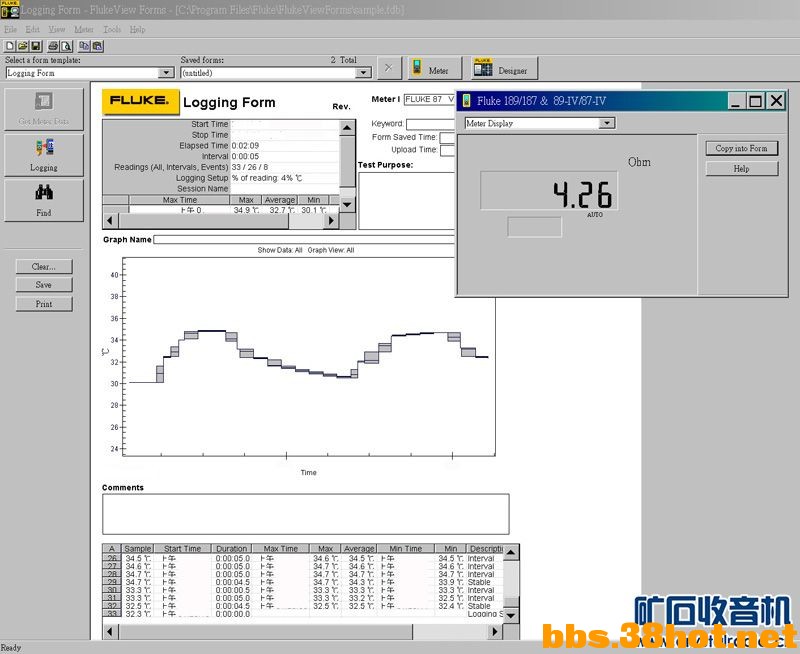Image resolution: width=800 pixels, height=654 pixels.
Task: Click left arrow of summary table horizontal scrollbar
Action: pyautogui.click(x=110, y=221)
